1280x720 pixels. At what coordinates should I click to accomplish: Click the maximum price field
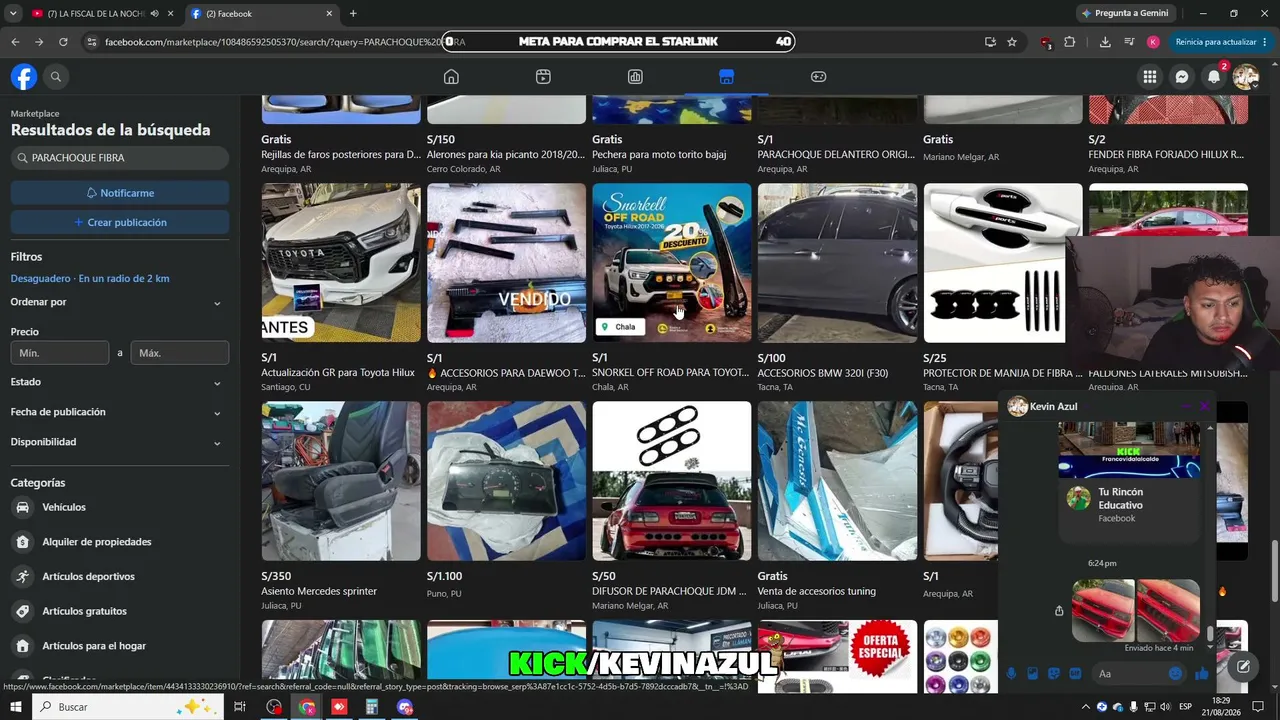tap(180, 353)
